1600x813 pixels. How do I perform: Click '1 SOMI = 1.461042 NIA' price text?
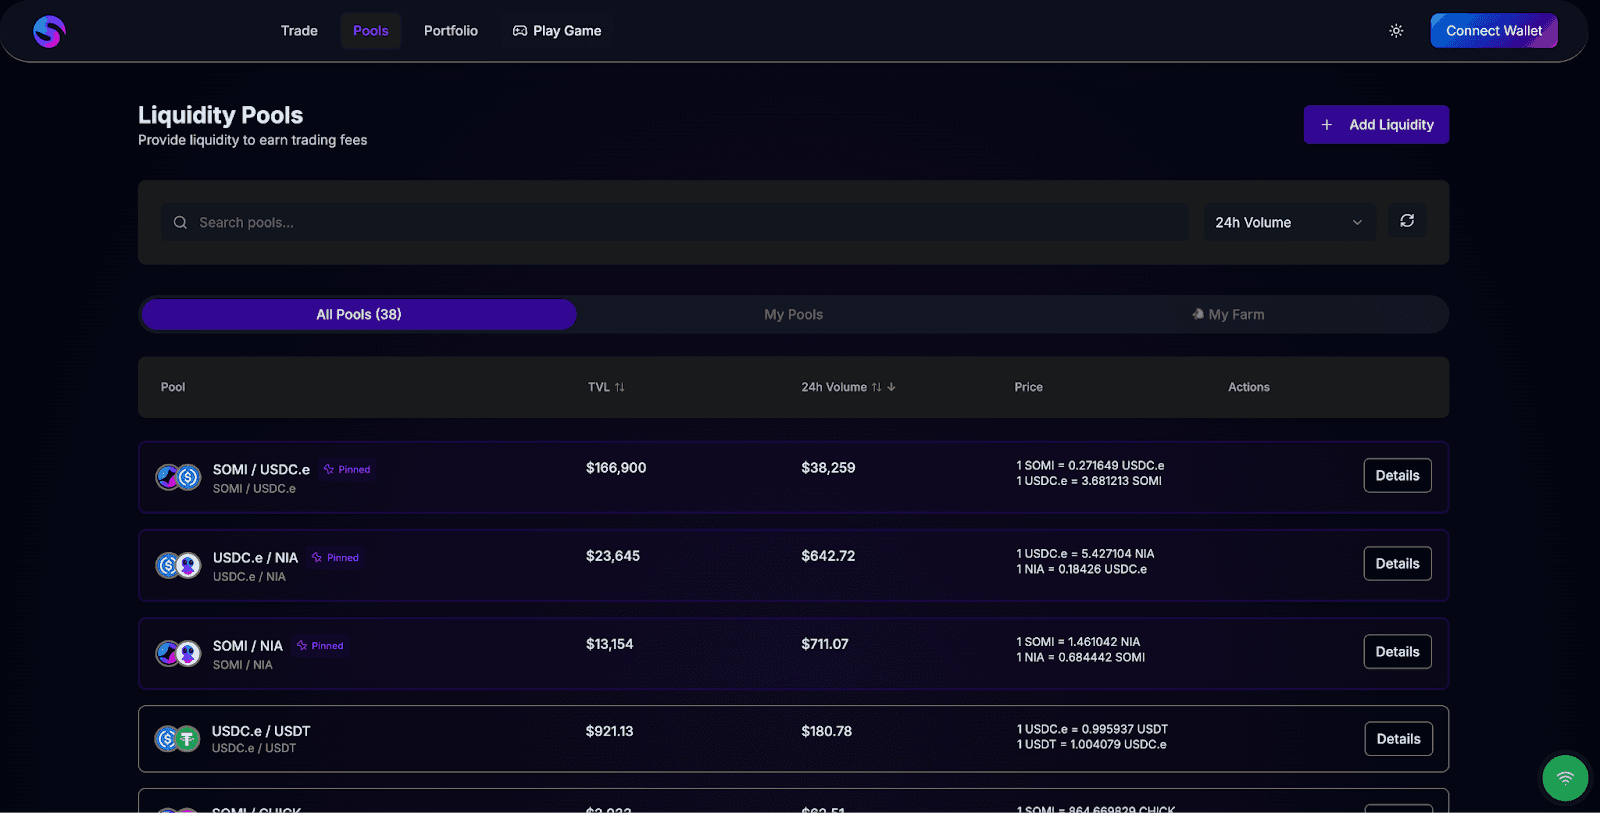[1078, 642]
